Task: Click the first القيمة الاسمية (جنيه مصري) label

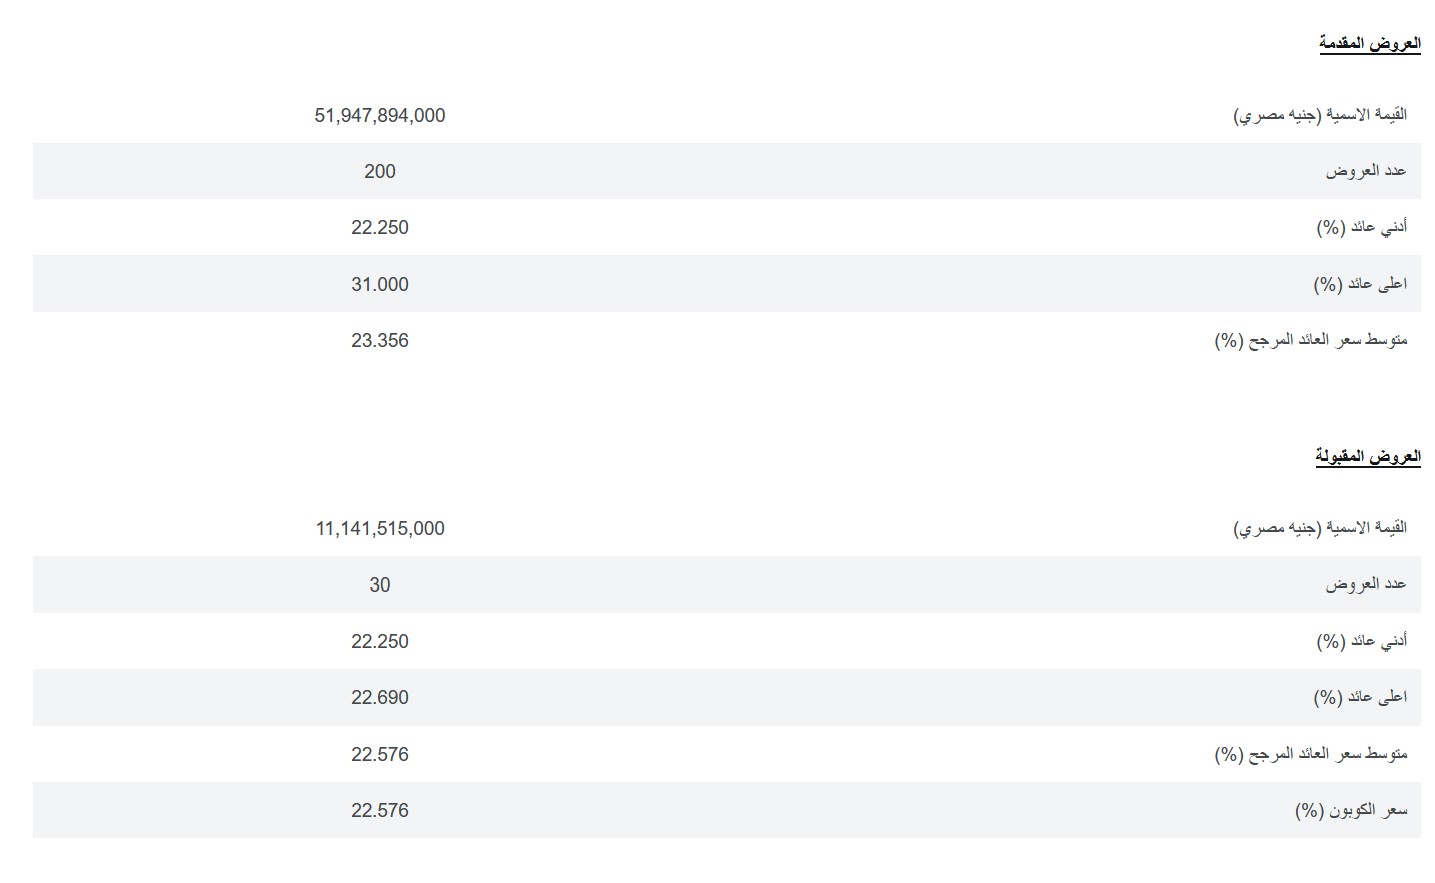Action: pos(1320,115)
